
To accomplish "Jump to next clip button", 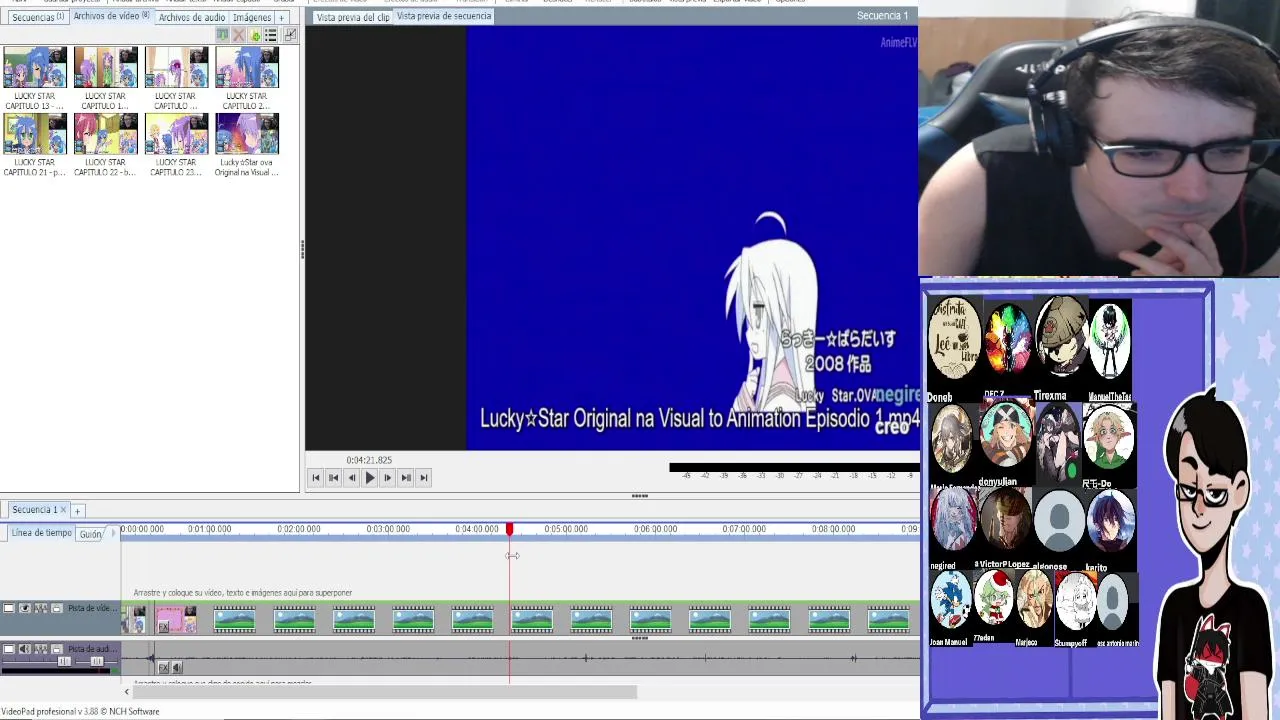I will click(406, 478).
